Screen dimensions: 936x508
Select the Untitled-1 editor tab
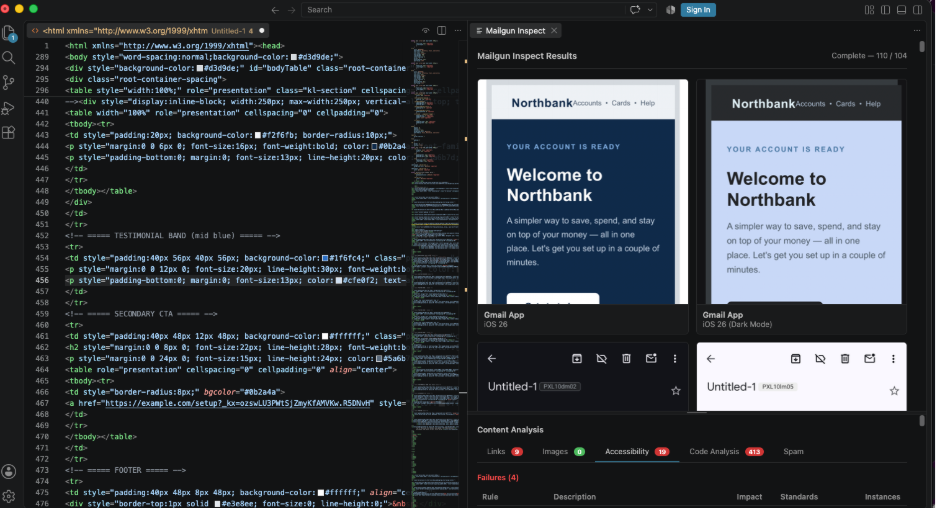point(148,31)
